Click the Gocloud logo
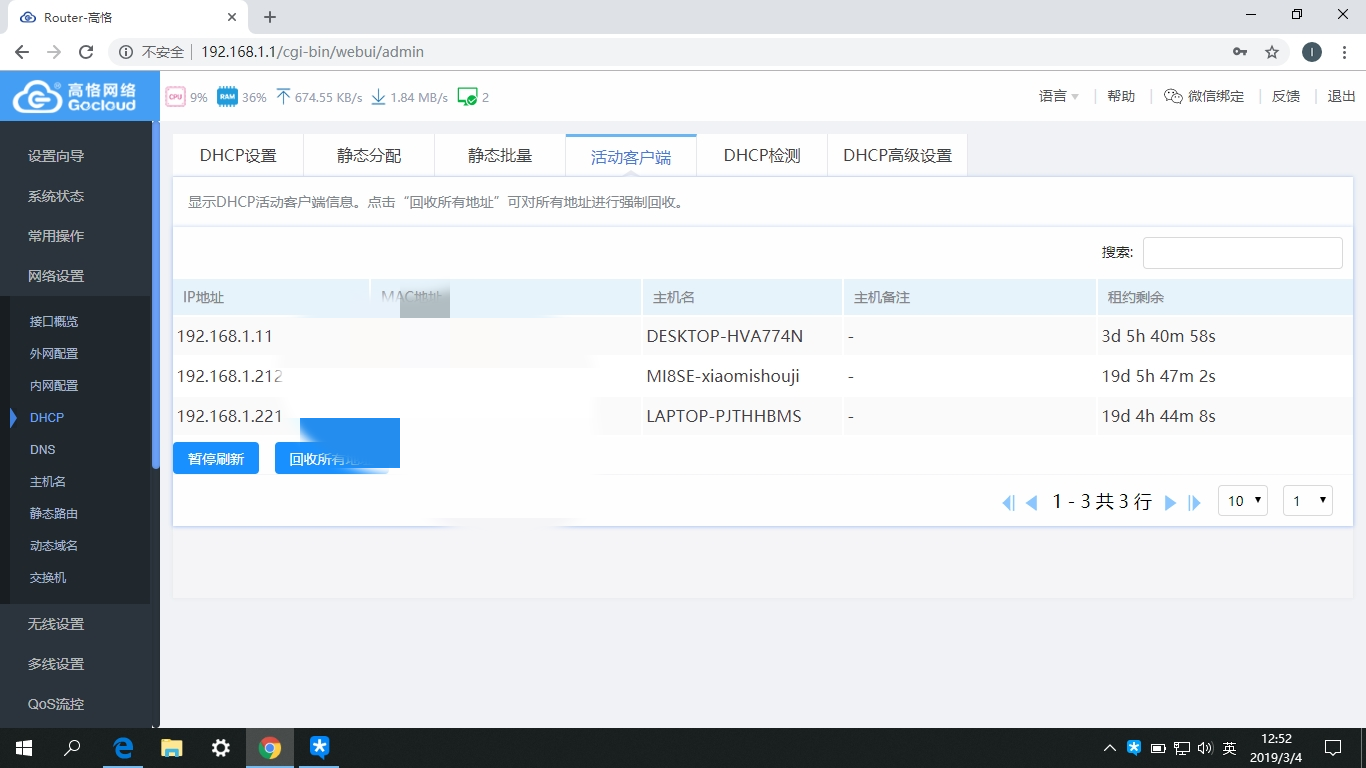This screenshot has width=1366, height=768. [x=76, y=97]
